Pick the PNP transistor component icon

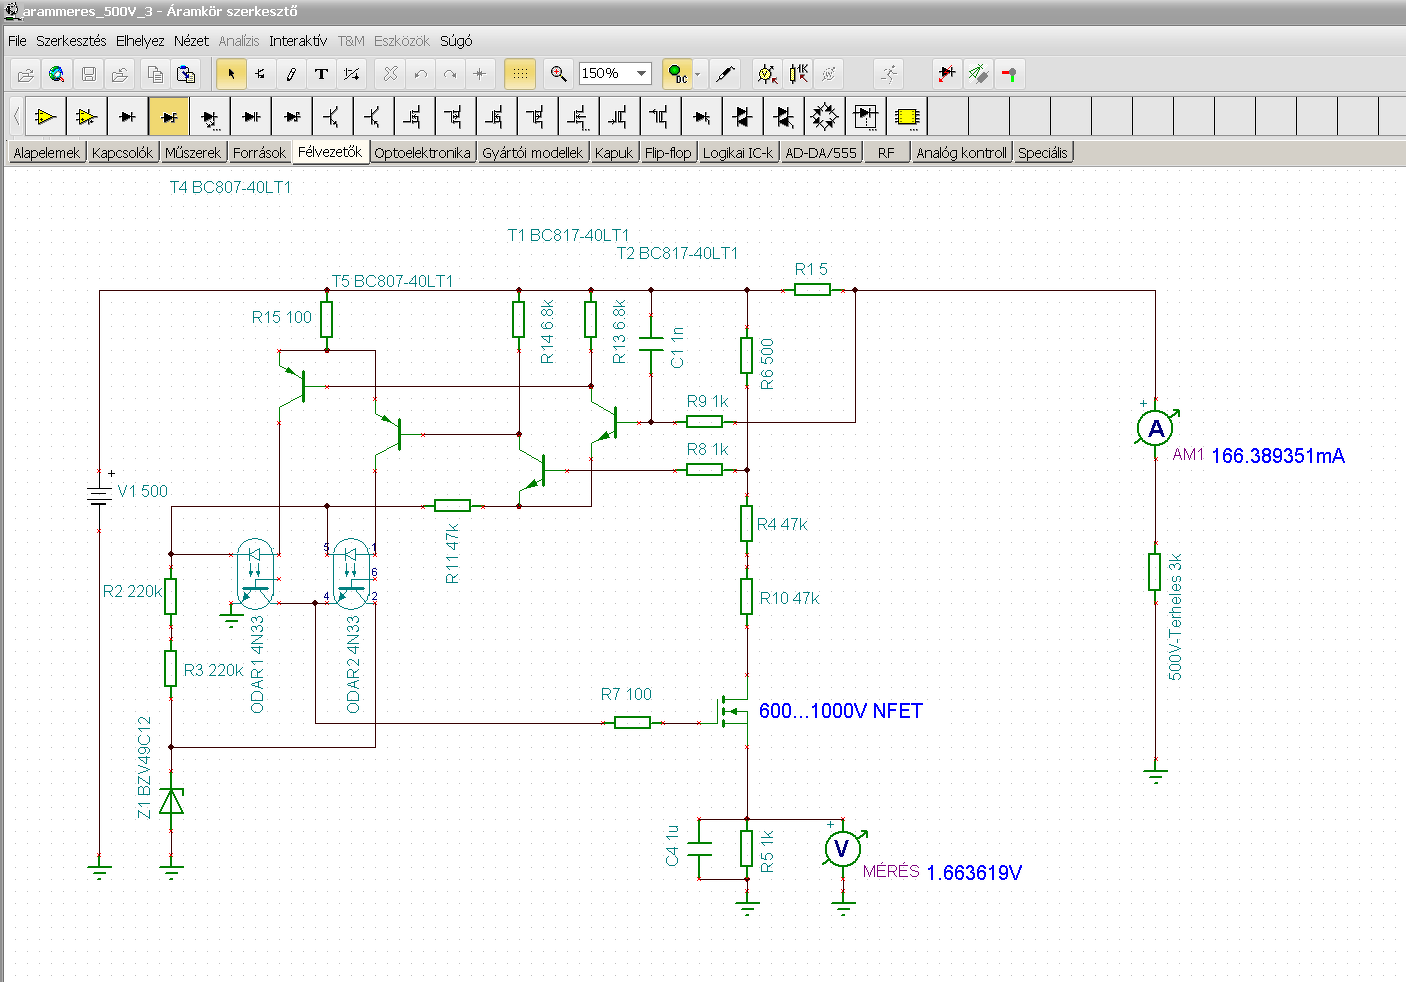pos(374,117)
